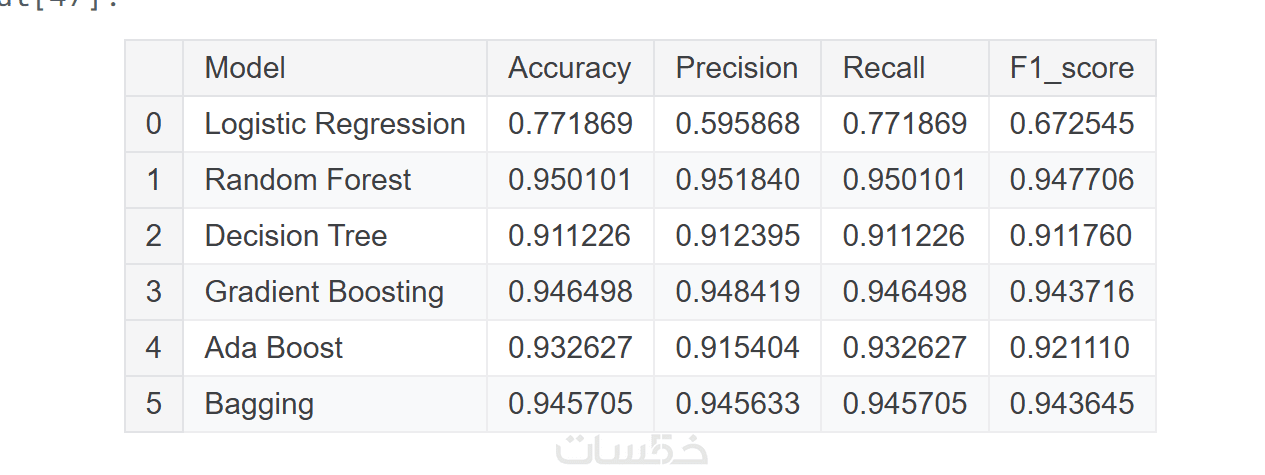The height and width of the screenshot is (475, 1265).
Task: Select the Ada Boost model cell
Action: coord(274,348)
